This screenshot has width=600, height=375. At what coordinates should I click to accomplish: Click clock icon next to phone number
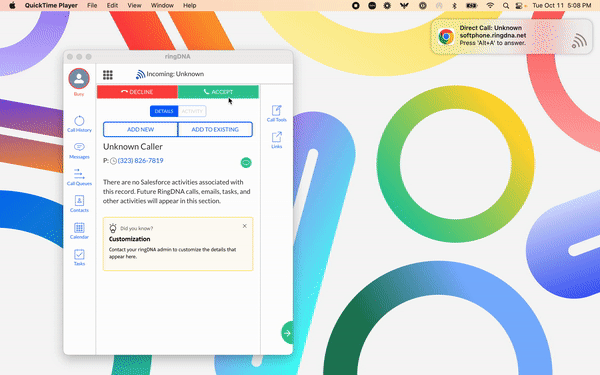(113, 161)
